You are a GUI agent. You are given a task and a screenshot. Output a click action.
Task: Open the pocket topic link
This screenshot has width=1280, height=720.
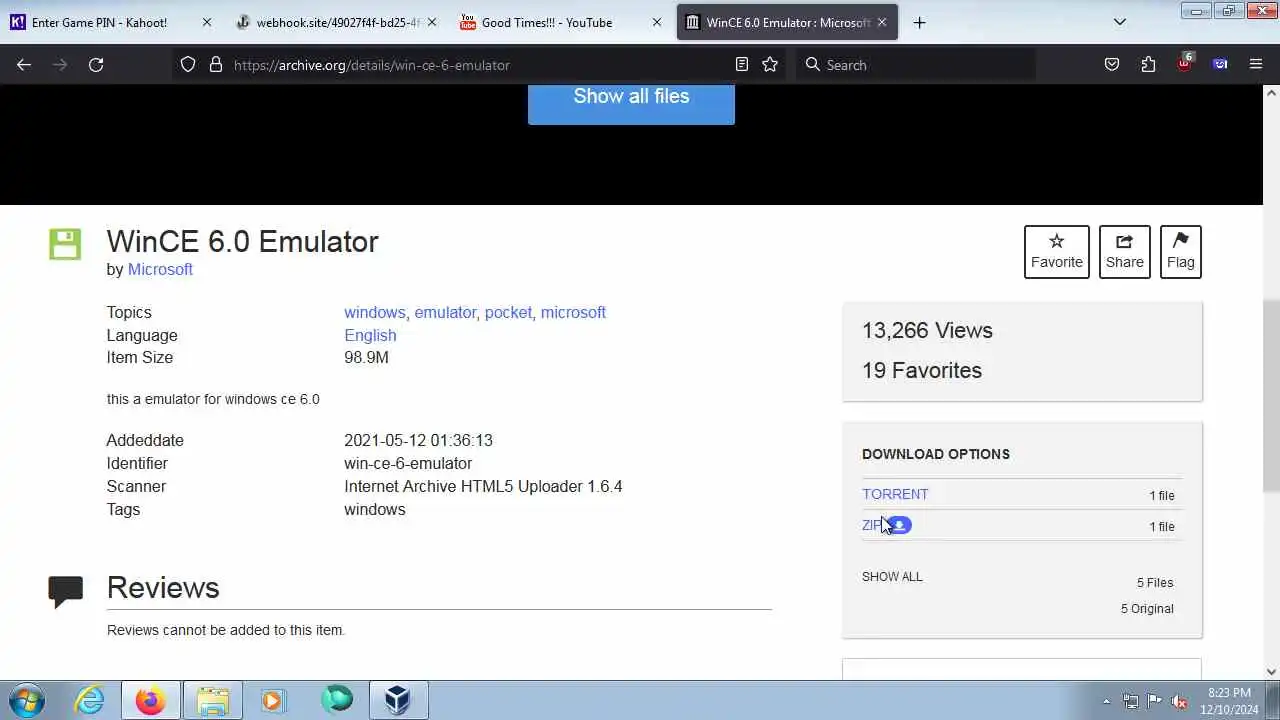click(x=508, y=312)
